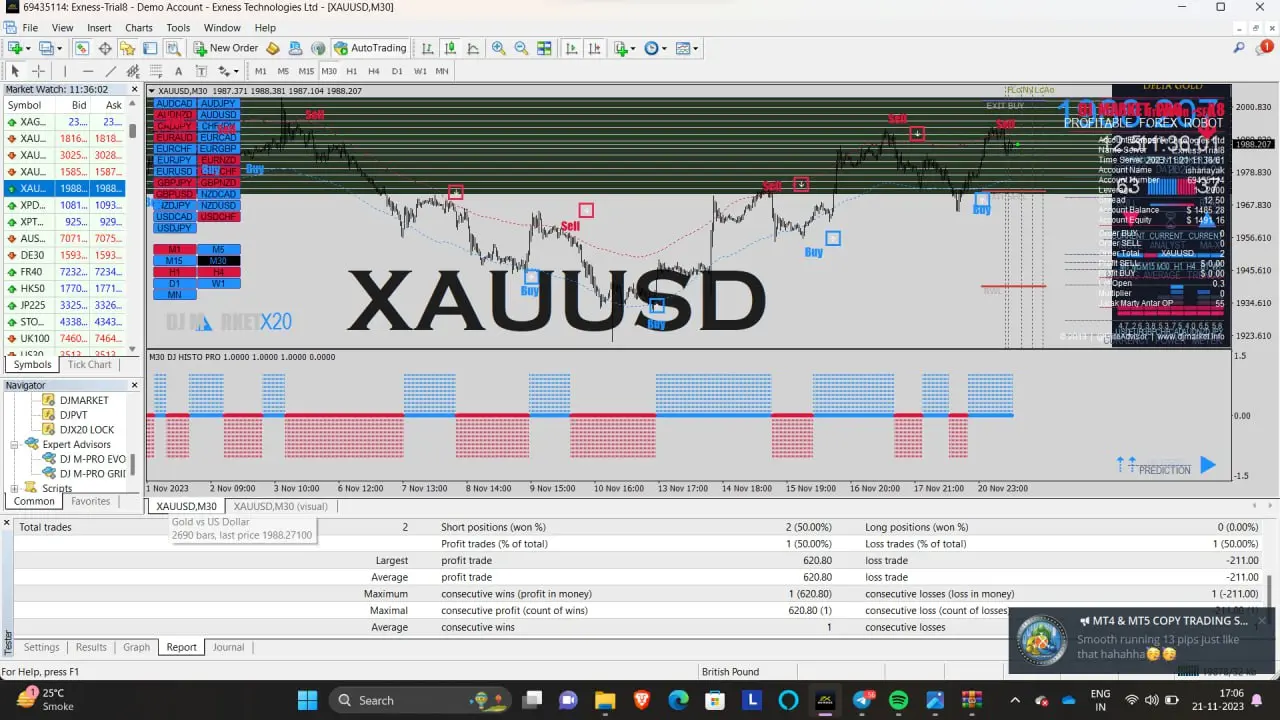Toggle the Terminal panel icon
This screenshot has width=1280, height=720.
150,48
